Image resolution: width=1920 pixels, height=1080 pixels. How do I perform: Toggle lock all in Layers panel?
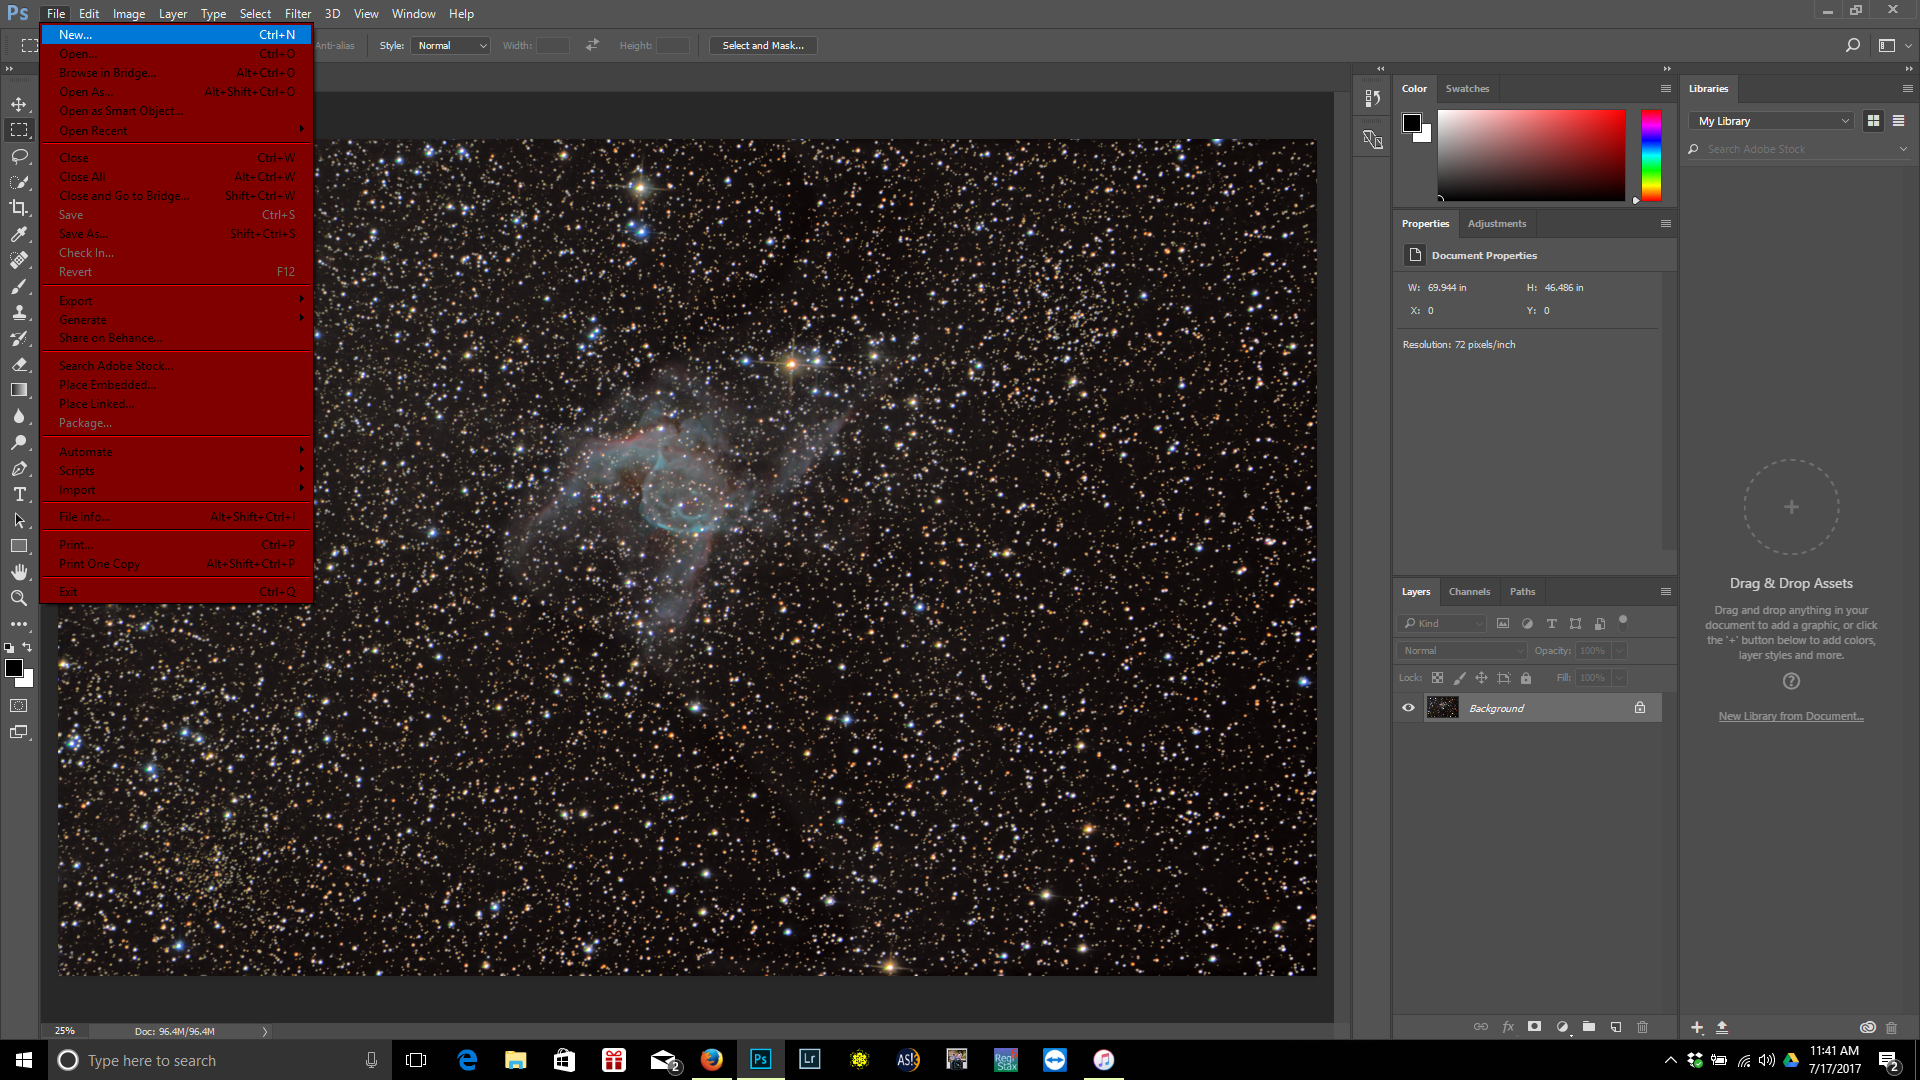[1526, 678]
